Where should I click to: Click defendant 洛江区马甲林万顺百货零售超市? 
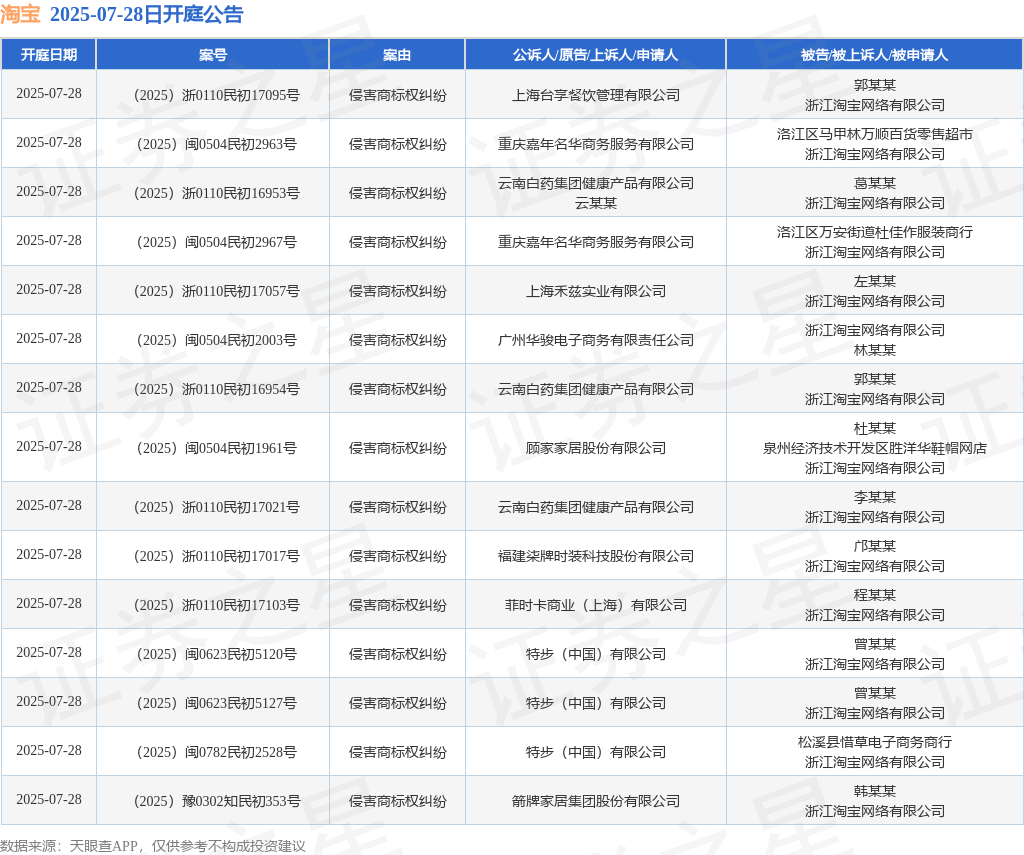click(874, 134)
